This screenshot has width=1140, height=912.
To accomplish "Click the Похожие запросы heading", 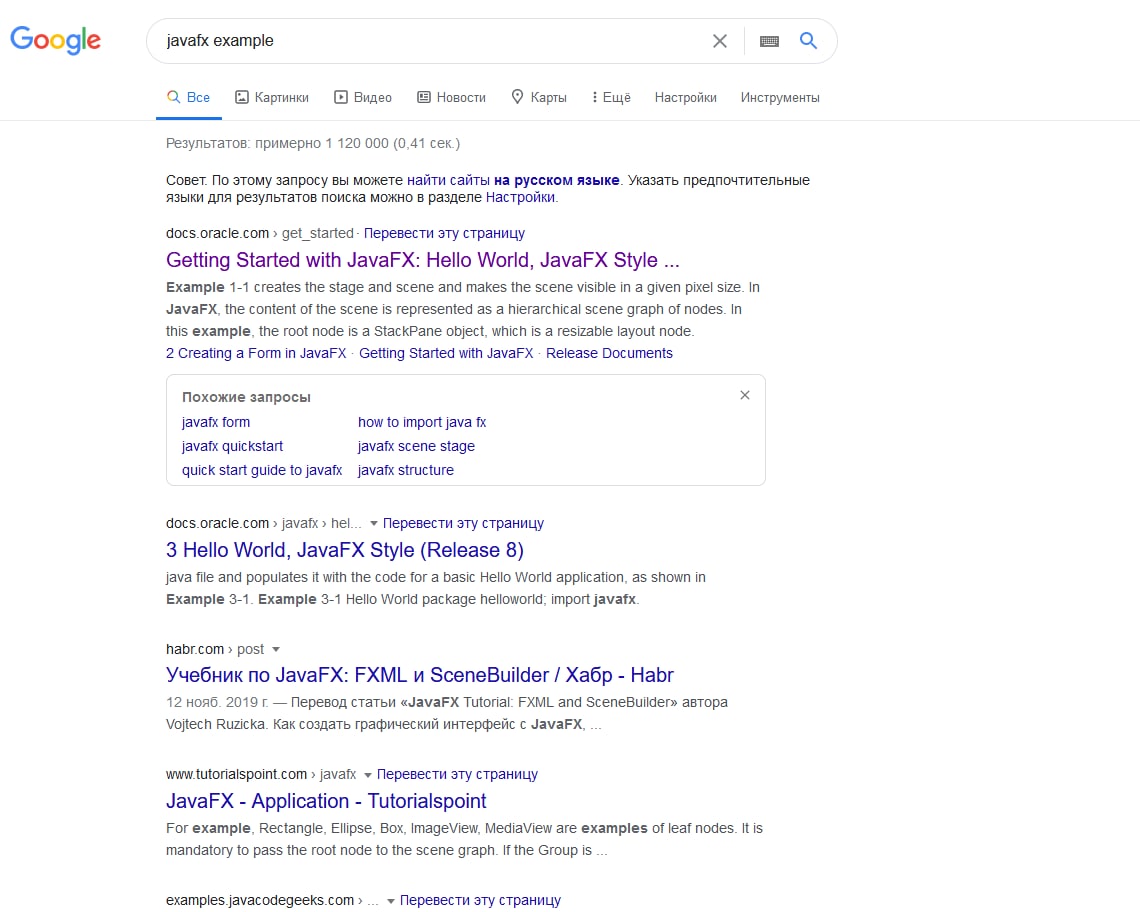I will pos(246,397).
